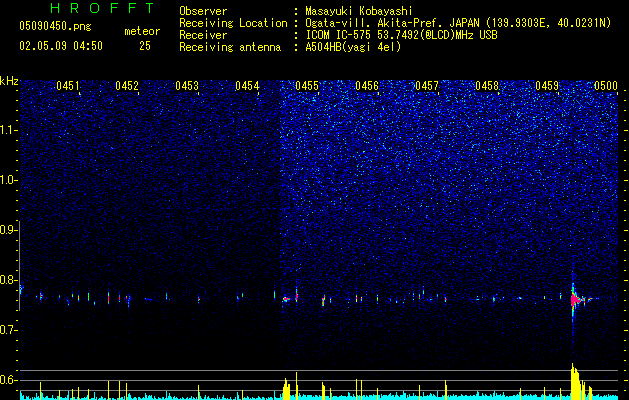Click the 0456 time marker

[x=367, y=86]
